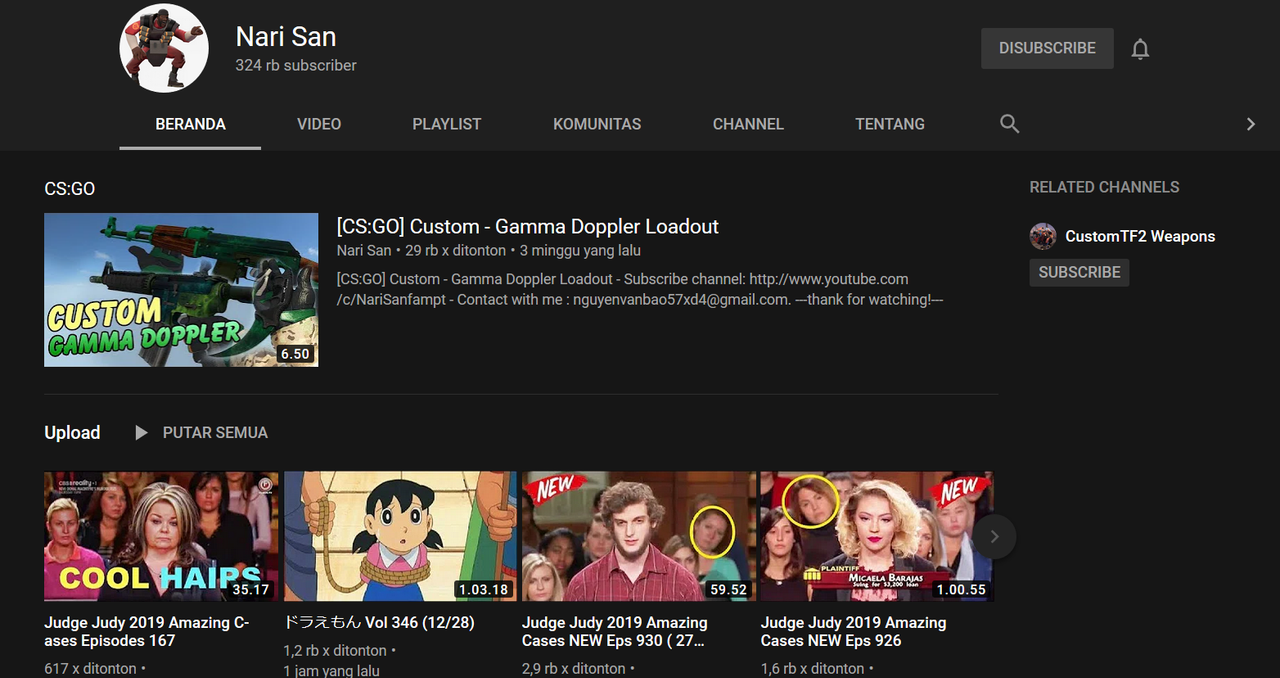Image resolution: width=1280 pixels, height=678 pixels.
Task: Click the Judge Judy NEW Eps 930 title
Action: (615, 632)
